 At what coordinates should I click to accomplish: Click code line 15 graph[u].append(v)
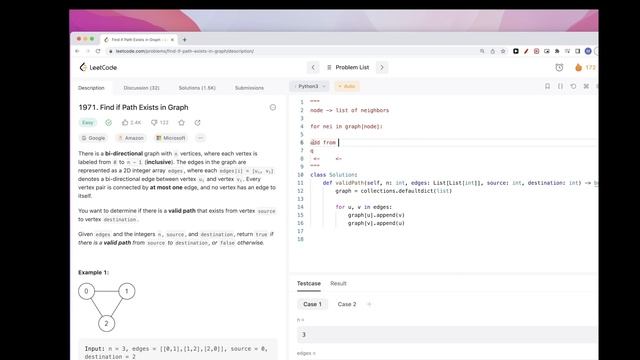click(376, 215)
